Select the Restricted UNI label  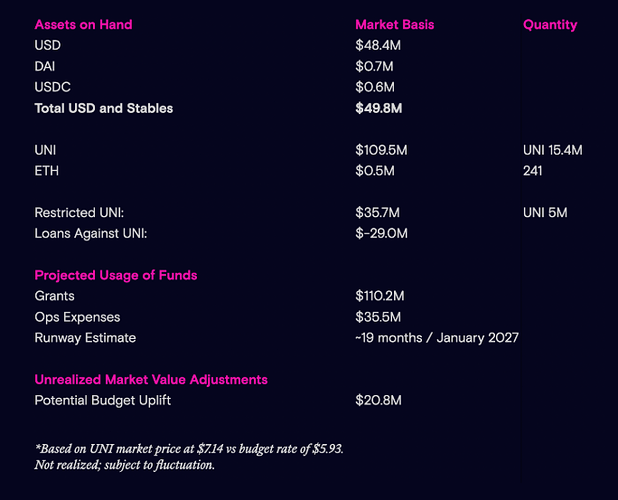coord(83,213)
